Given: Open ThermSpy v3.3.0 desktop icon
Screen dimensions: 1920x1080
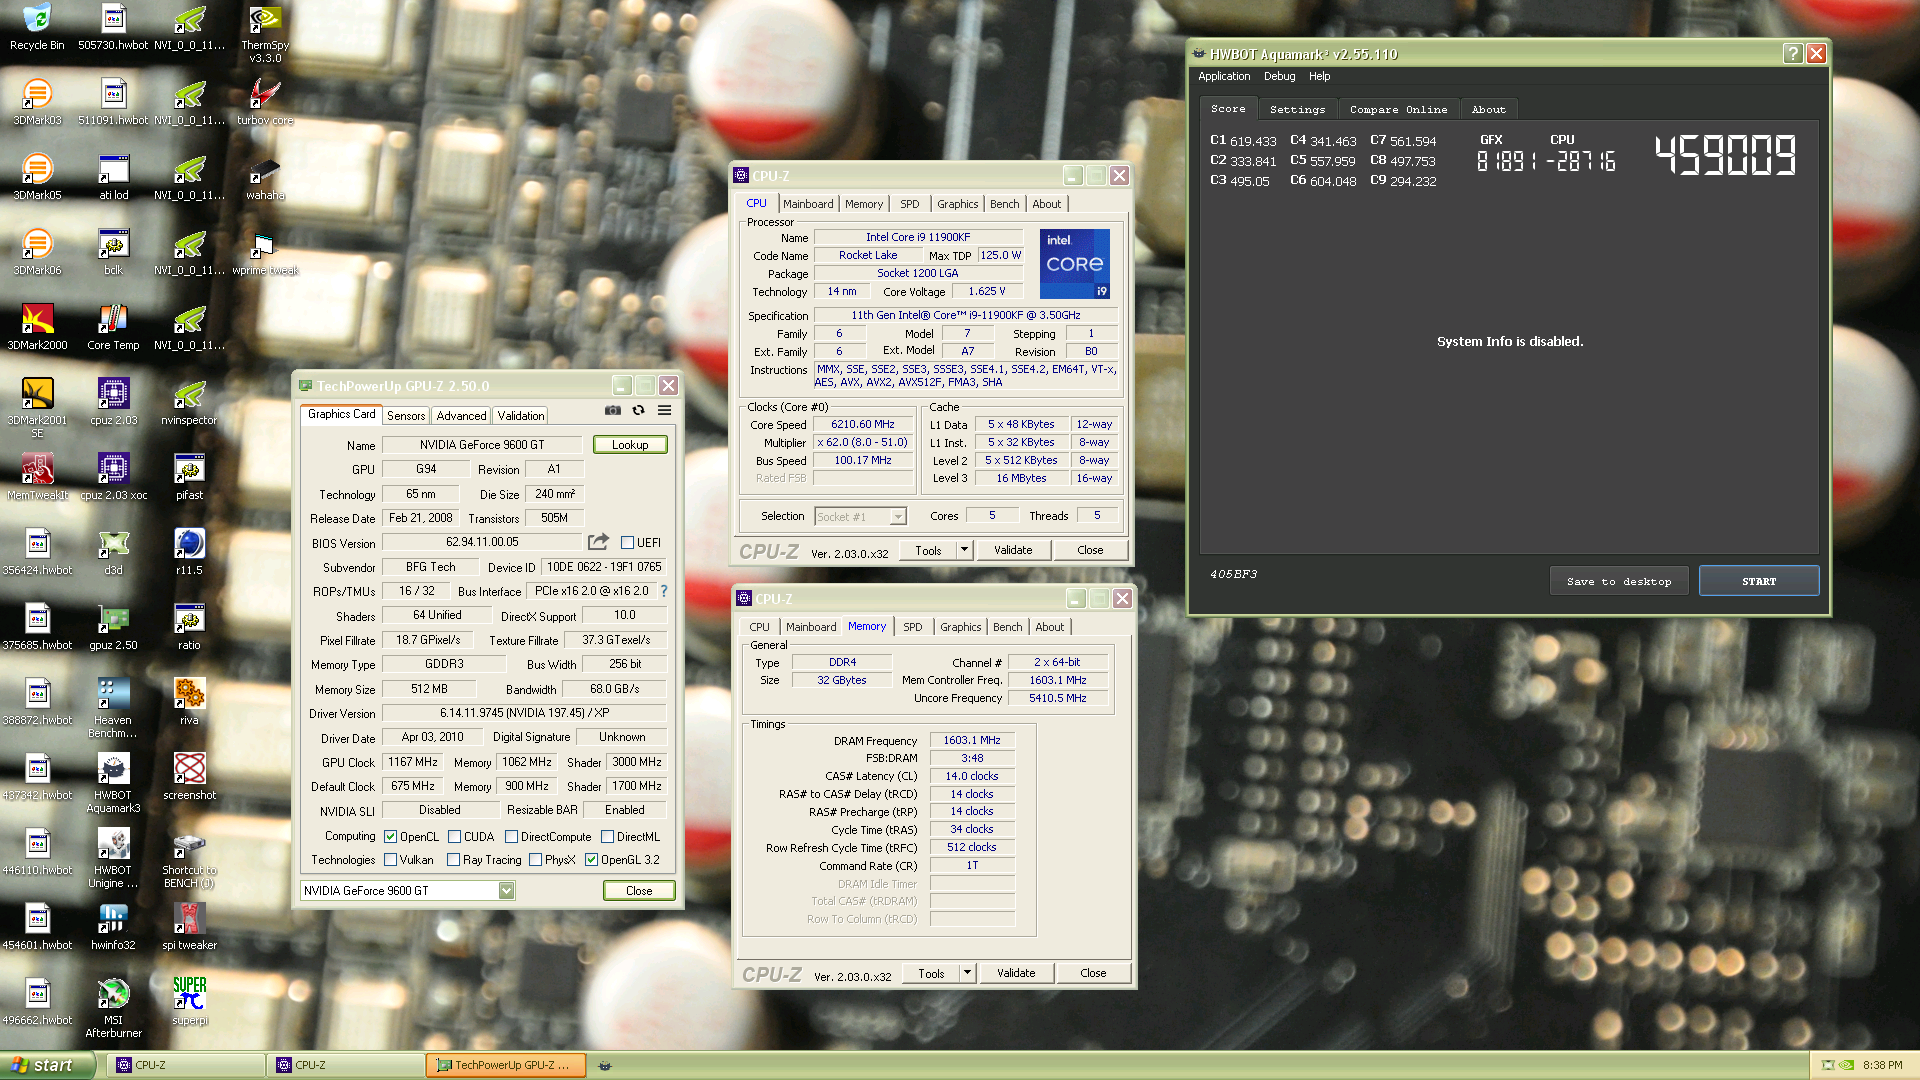Looking at the screenshot, I should point(265,33).
